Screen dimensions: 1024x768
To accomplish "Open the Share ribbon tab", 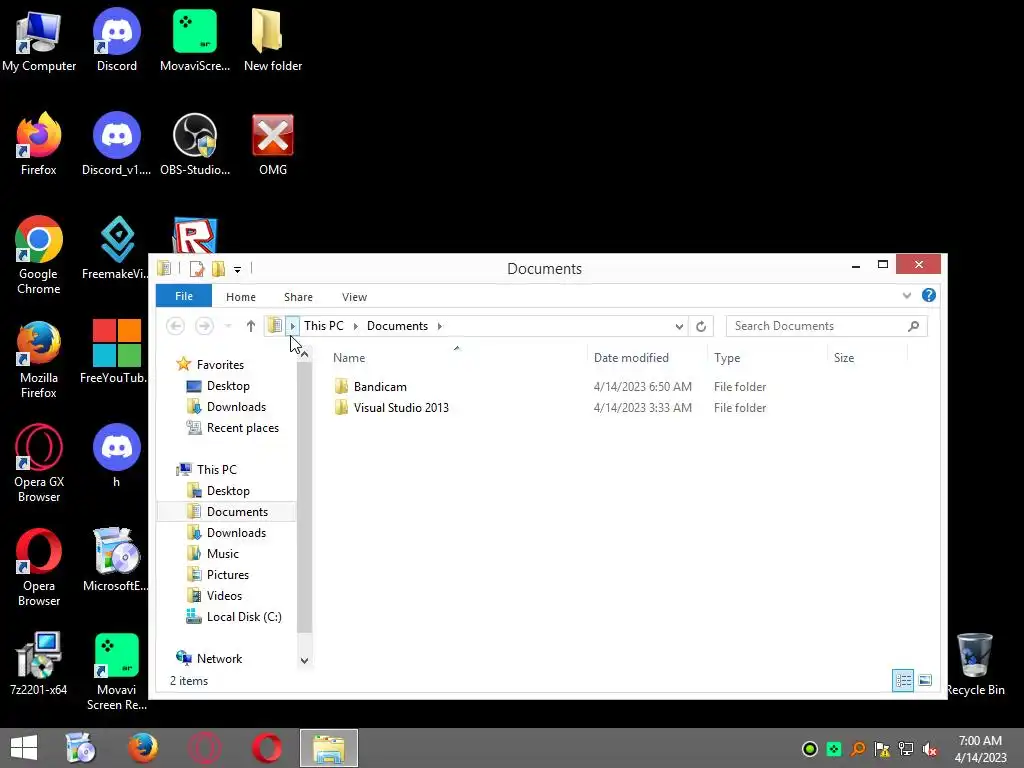I will [298, 296].
